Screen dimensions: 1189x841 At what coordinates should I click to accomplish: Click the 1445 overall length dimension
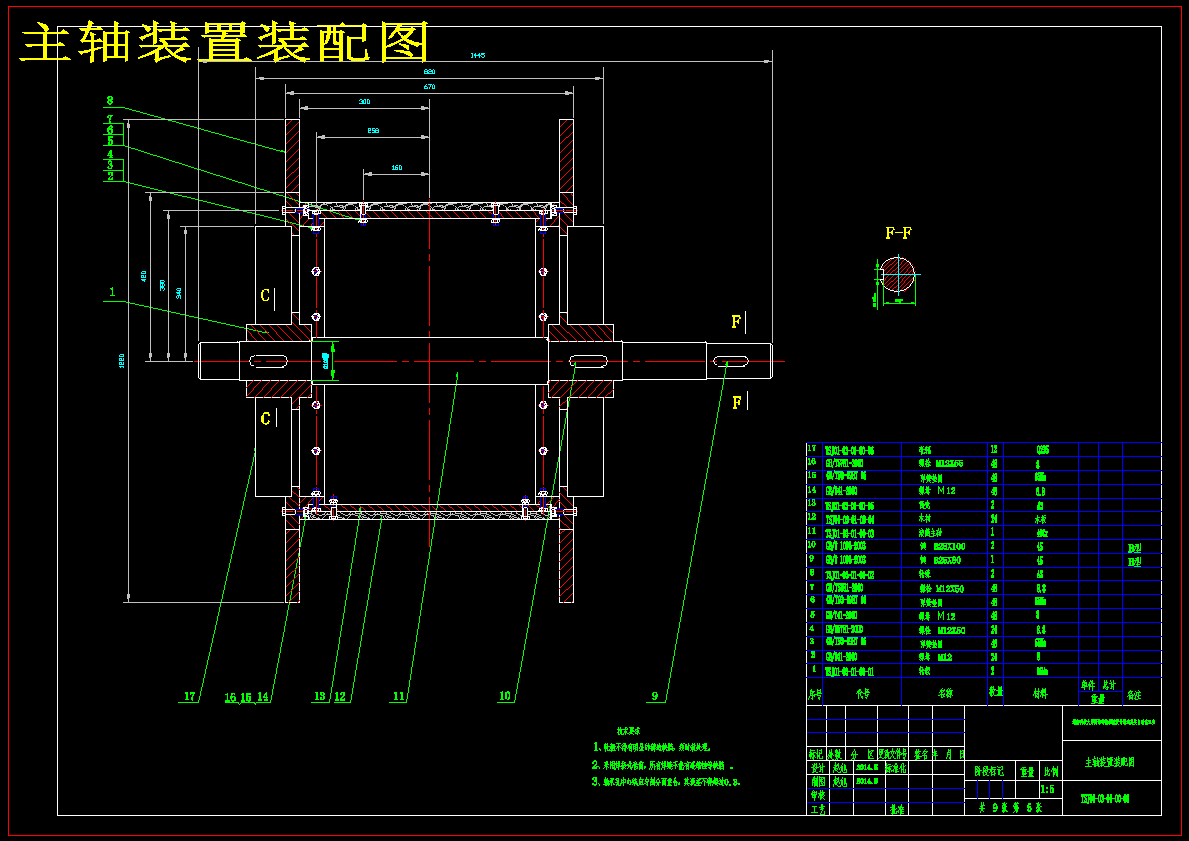[x=478, y=55]
